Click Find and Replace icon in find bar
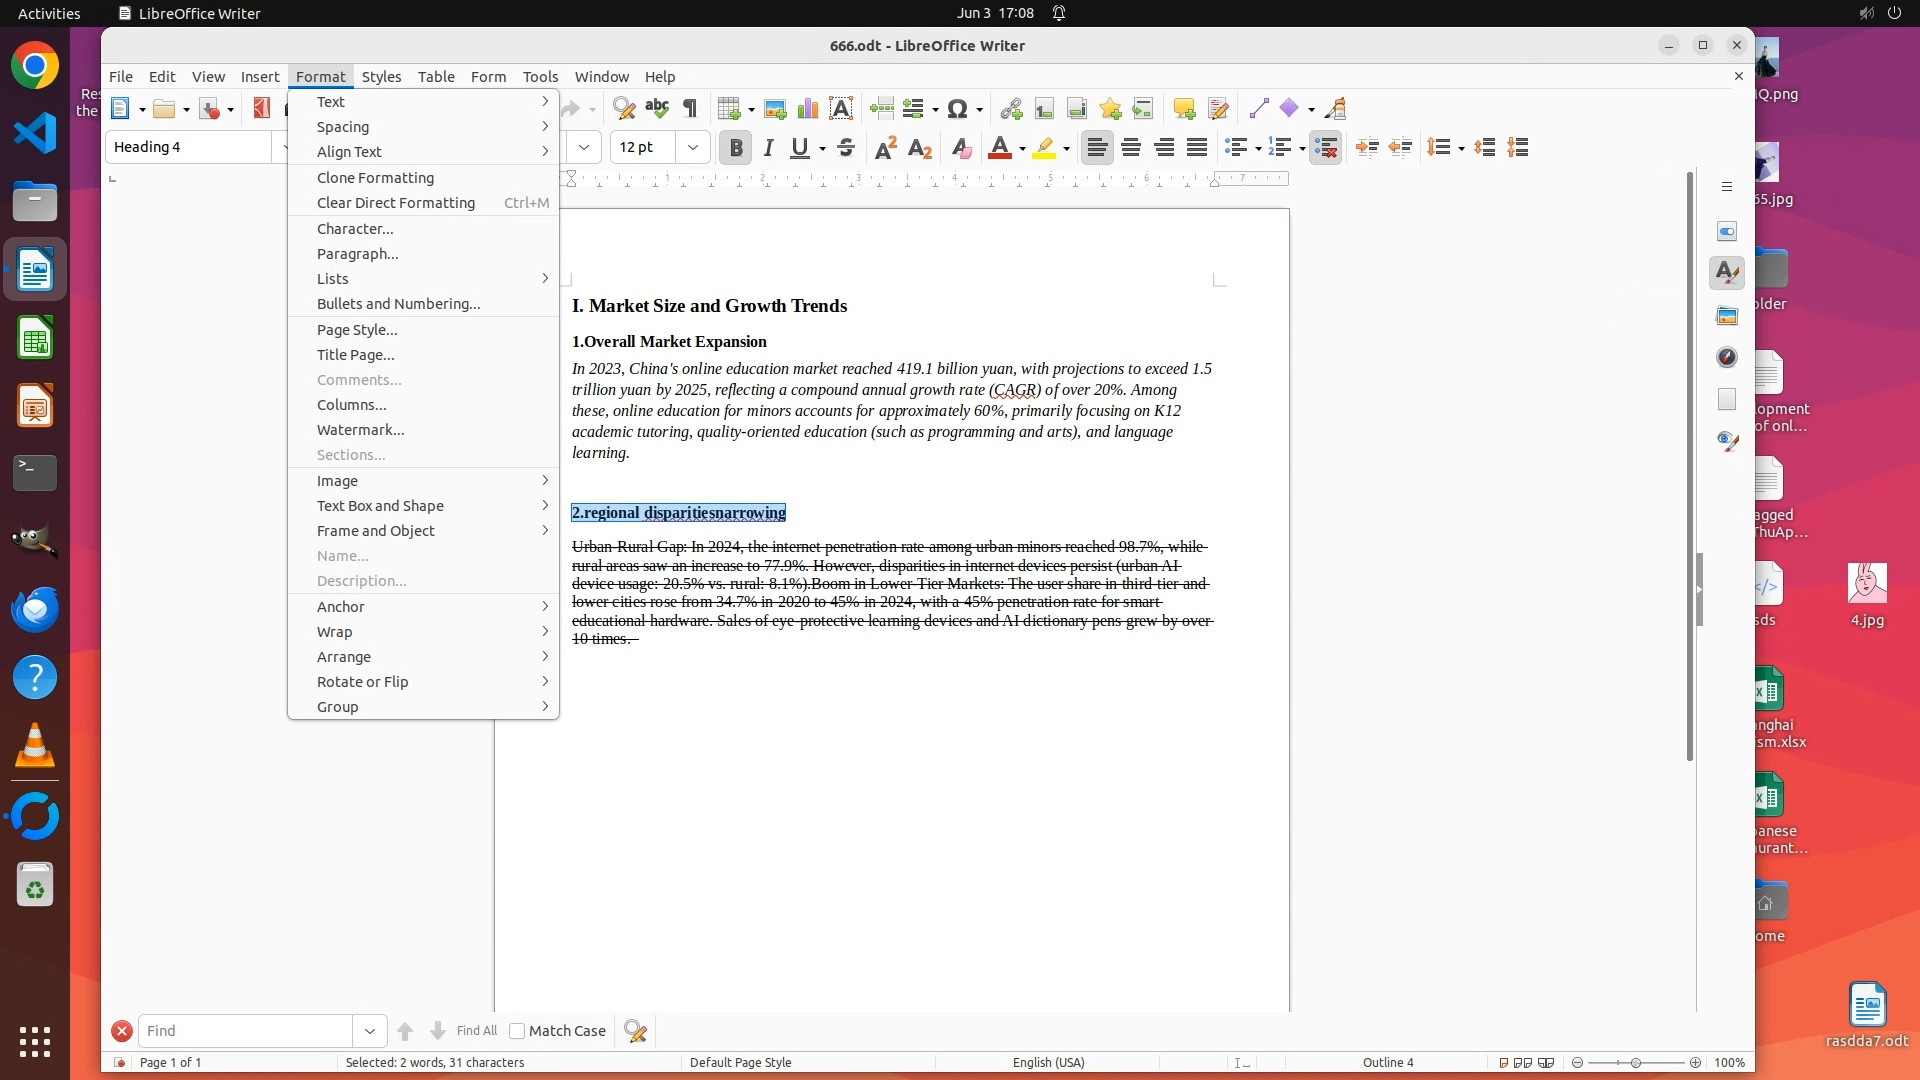 [635, 1031]
